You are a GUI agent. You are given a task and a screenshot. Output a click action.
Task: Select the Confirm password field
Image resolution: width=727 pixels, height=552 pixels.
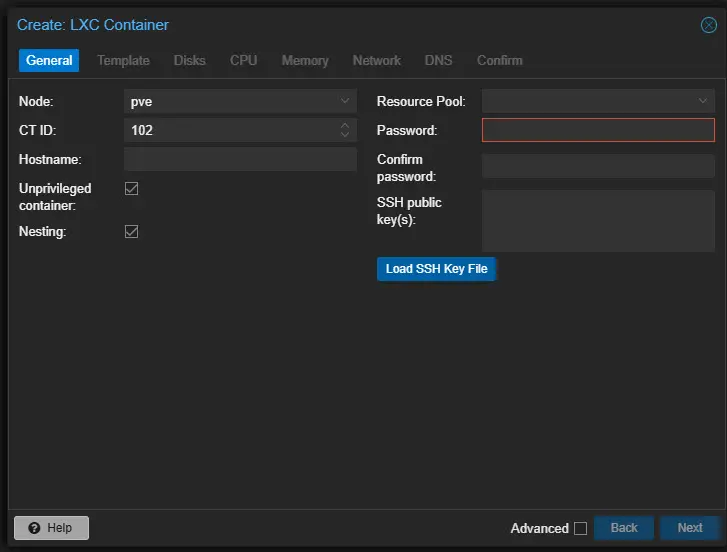tap(598, 166)
